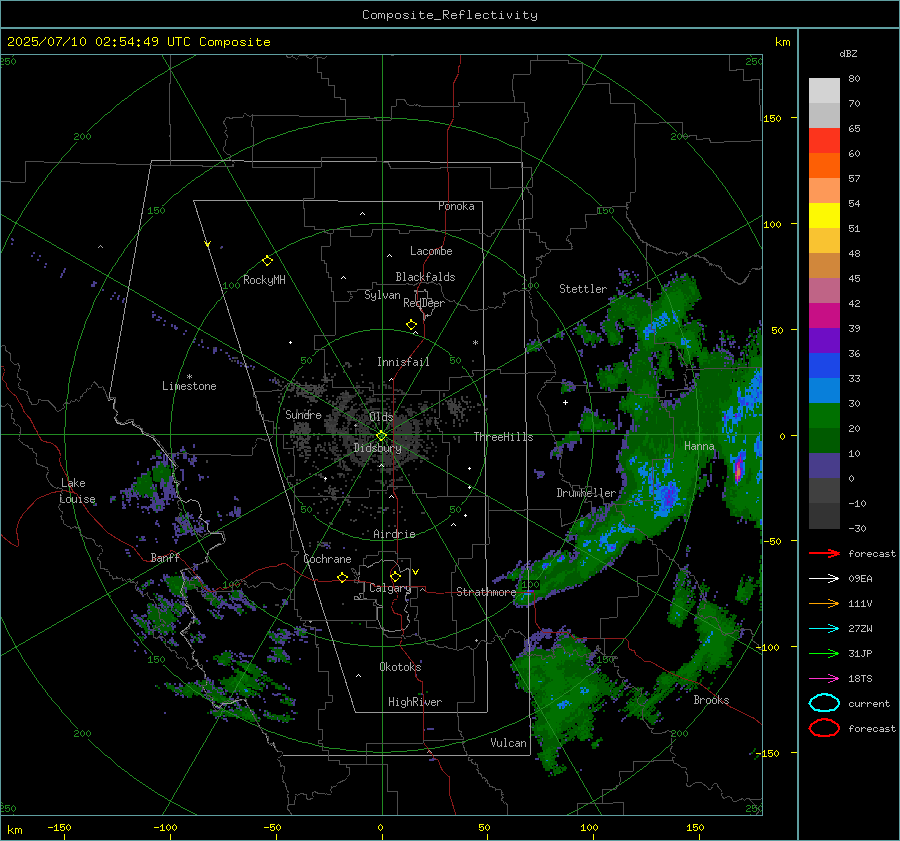The width and height of the screenshot is (900, 841).
Task: Click the yellow diamond marker above RockyMH
Action: click(267, 261)
